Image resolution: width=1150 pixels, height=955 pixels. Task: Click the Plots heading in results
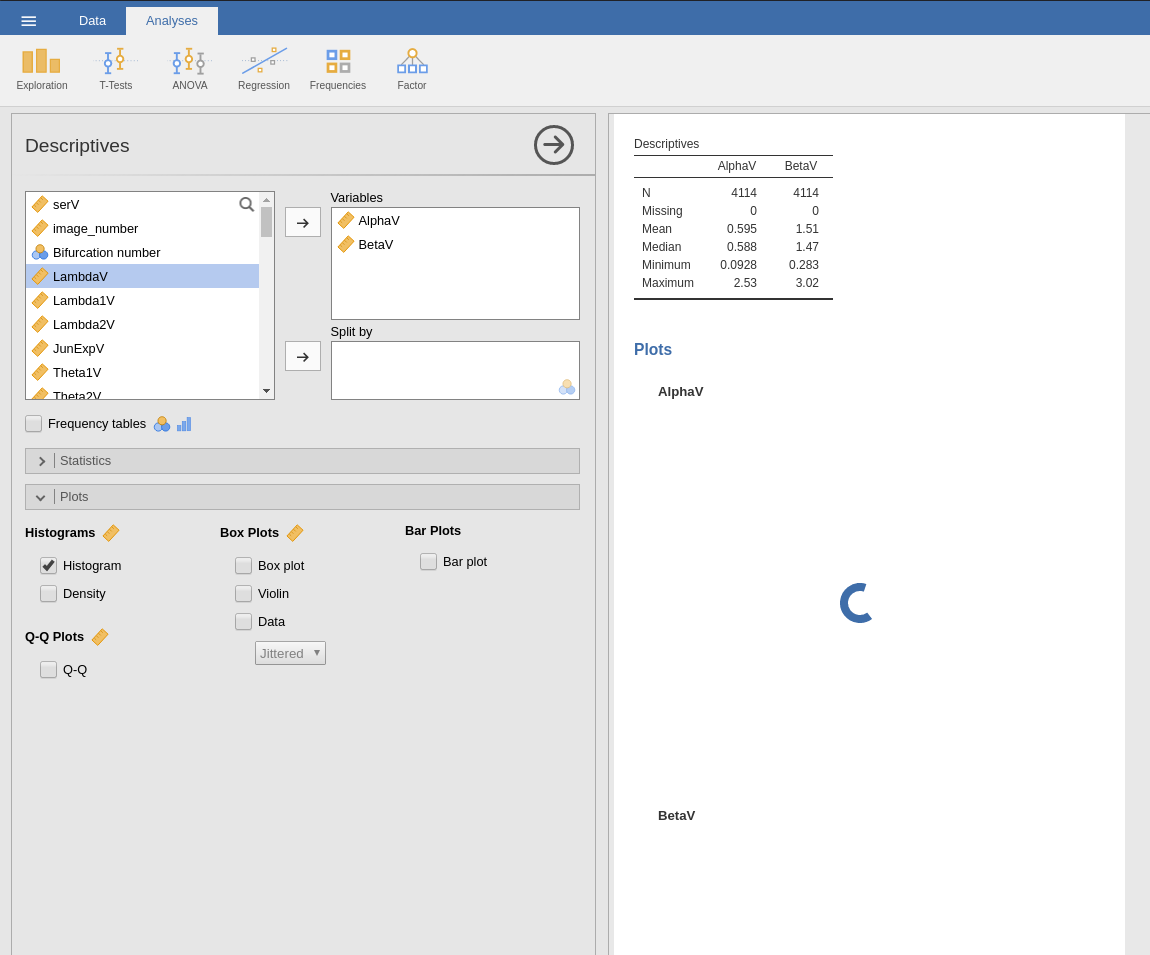click(x=653, y=349)
